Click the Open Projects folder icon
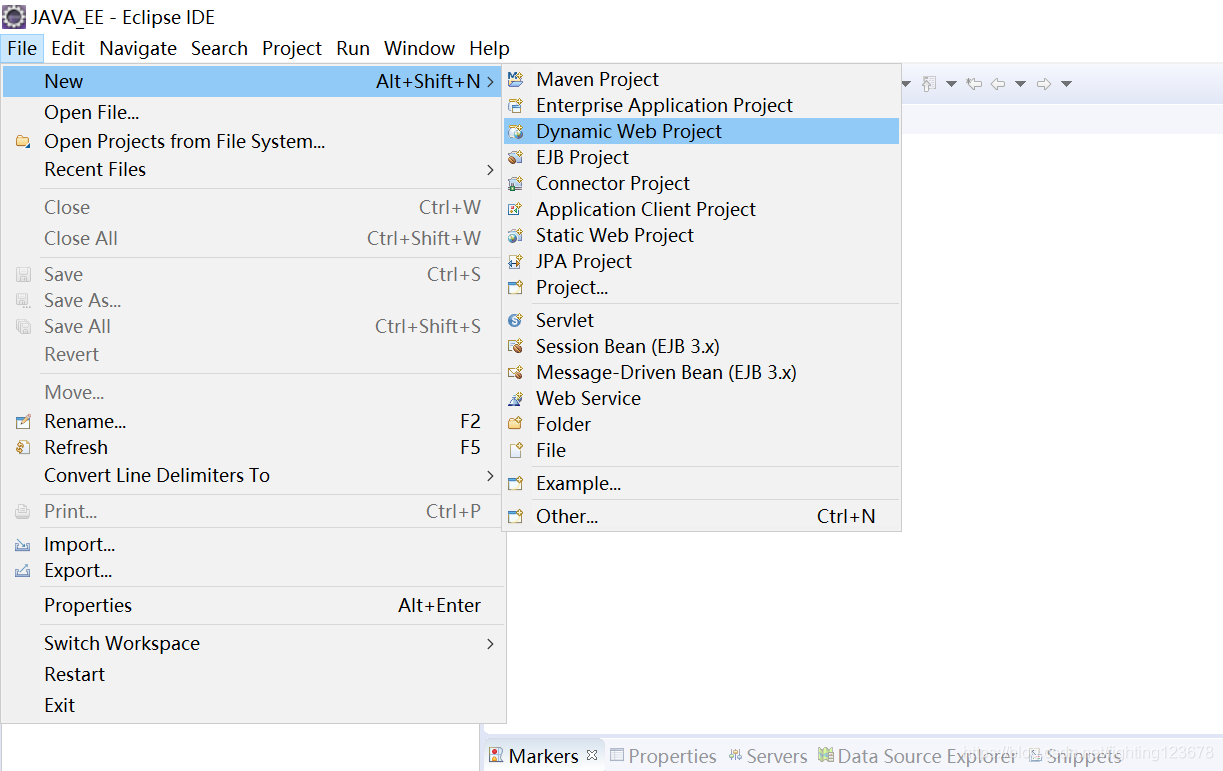Viewport: 1223px width, 771px height. [23, 142]
